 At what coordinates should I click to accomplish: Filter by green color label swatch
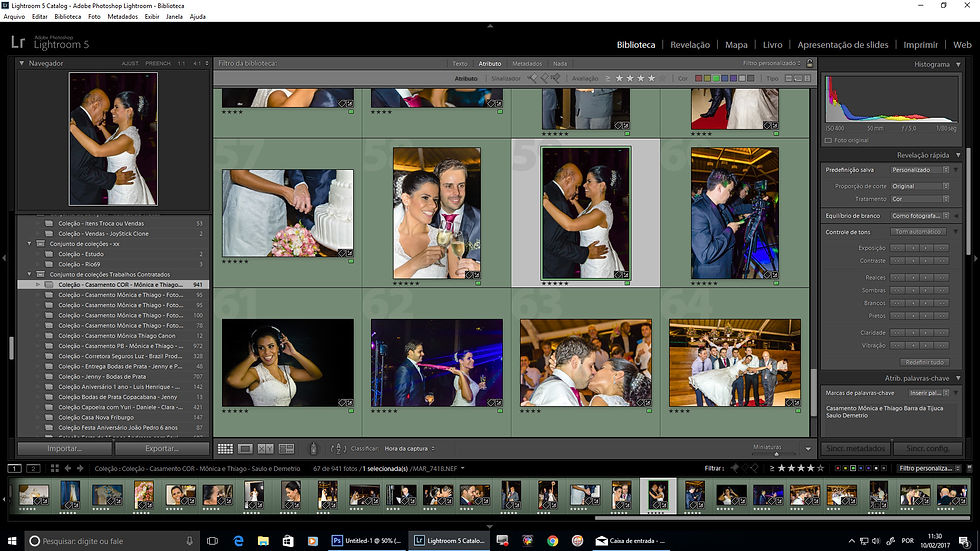pyautogui.click(x=716, y=79)
